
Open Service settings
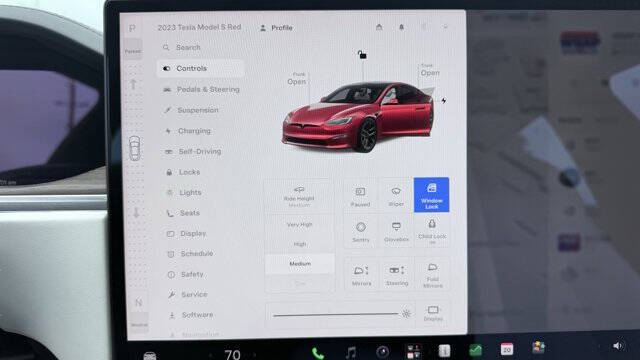pos(187,294)
